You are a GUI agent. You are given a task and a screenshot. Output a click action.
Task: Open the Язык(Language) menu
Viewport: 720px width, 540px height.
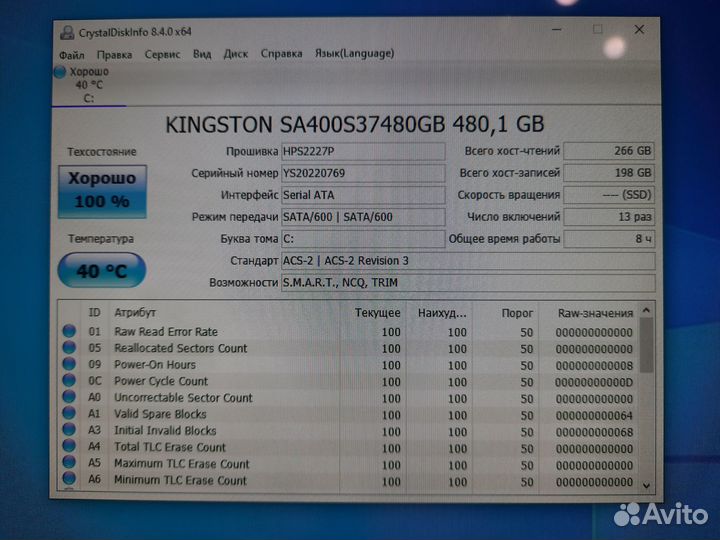coord(354,53)
